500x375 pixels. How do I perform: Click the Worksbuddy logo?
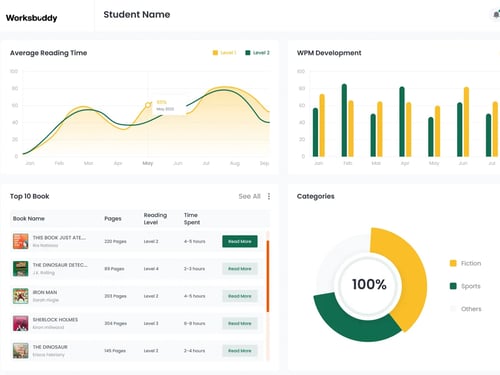point(32,18)
